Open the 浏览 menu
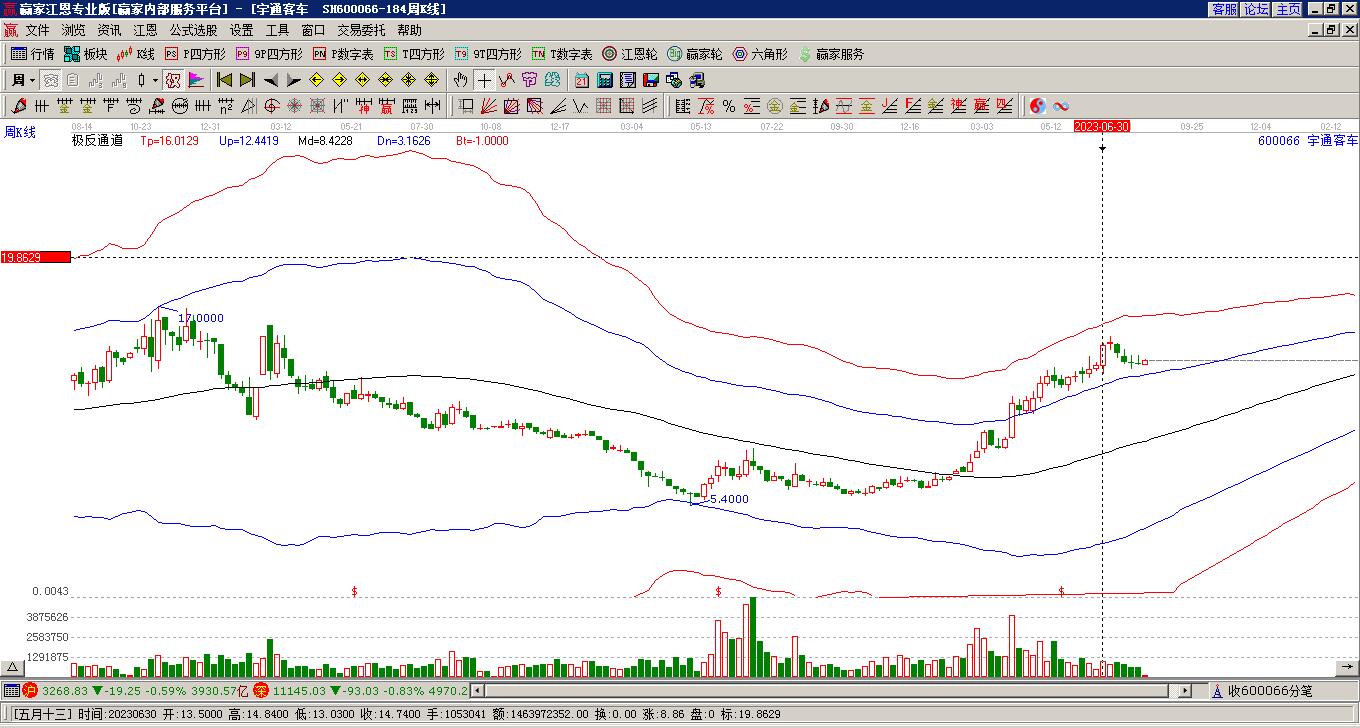 point(73,30)
